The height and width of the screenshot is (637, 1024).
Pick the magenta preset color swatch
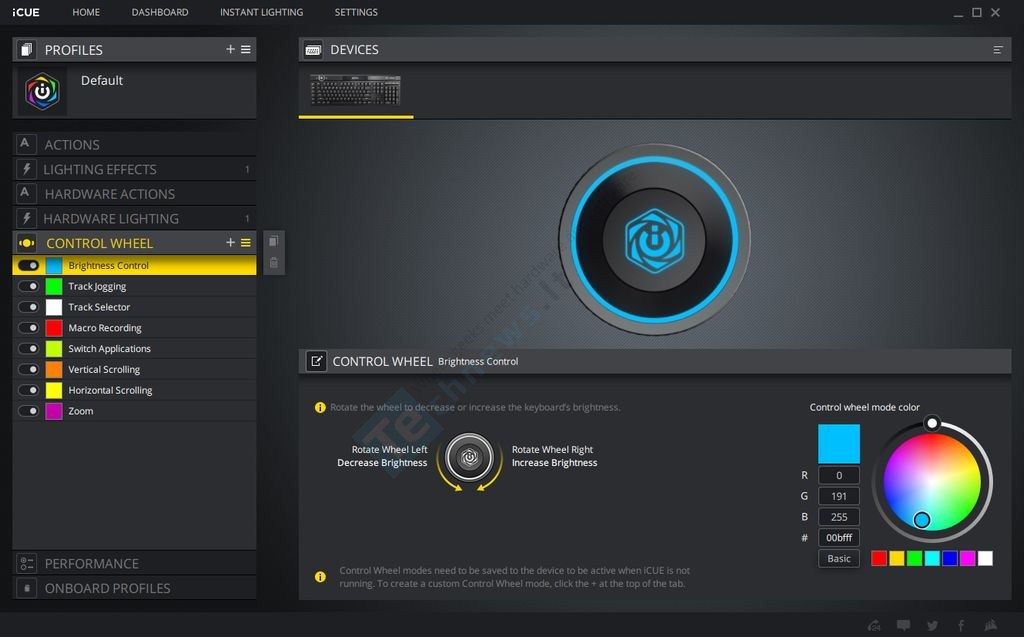[967, 558]
